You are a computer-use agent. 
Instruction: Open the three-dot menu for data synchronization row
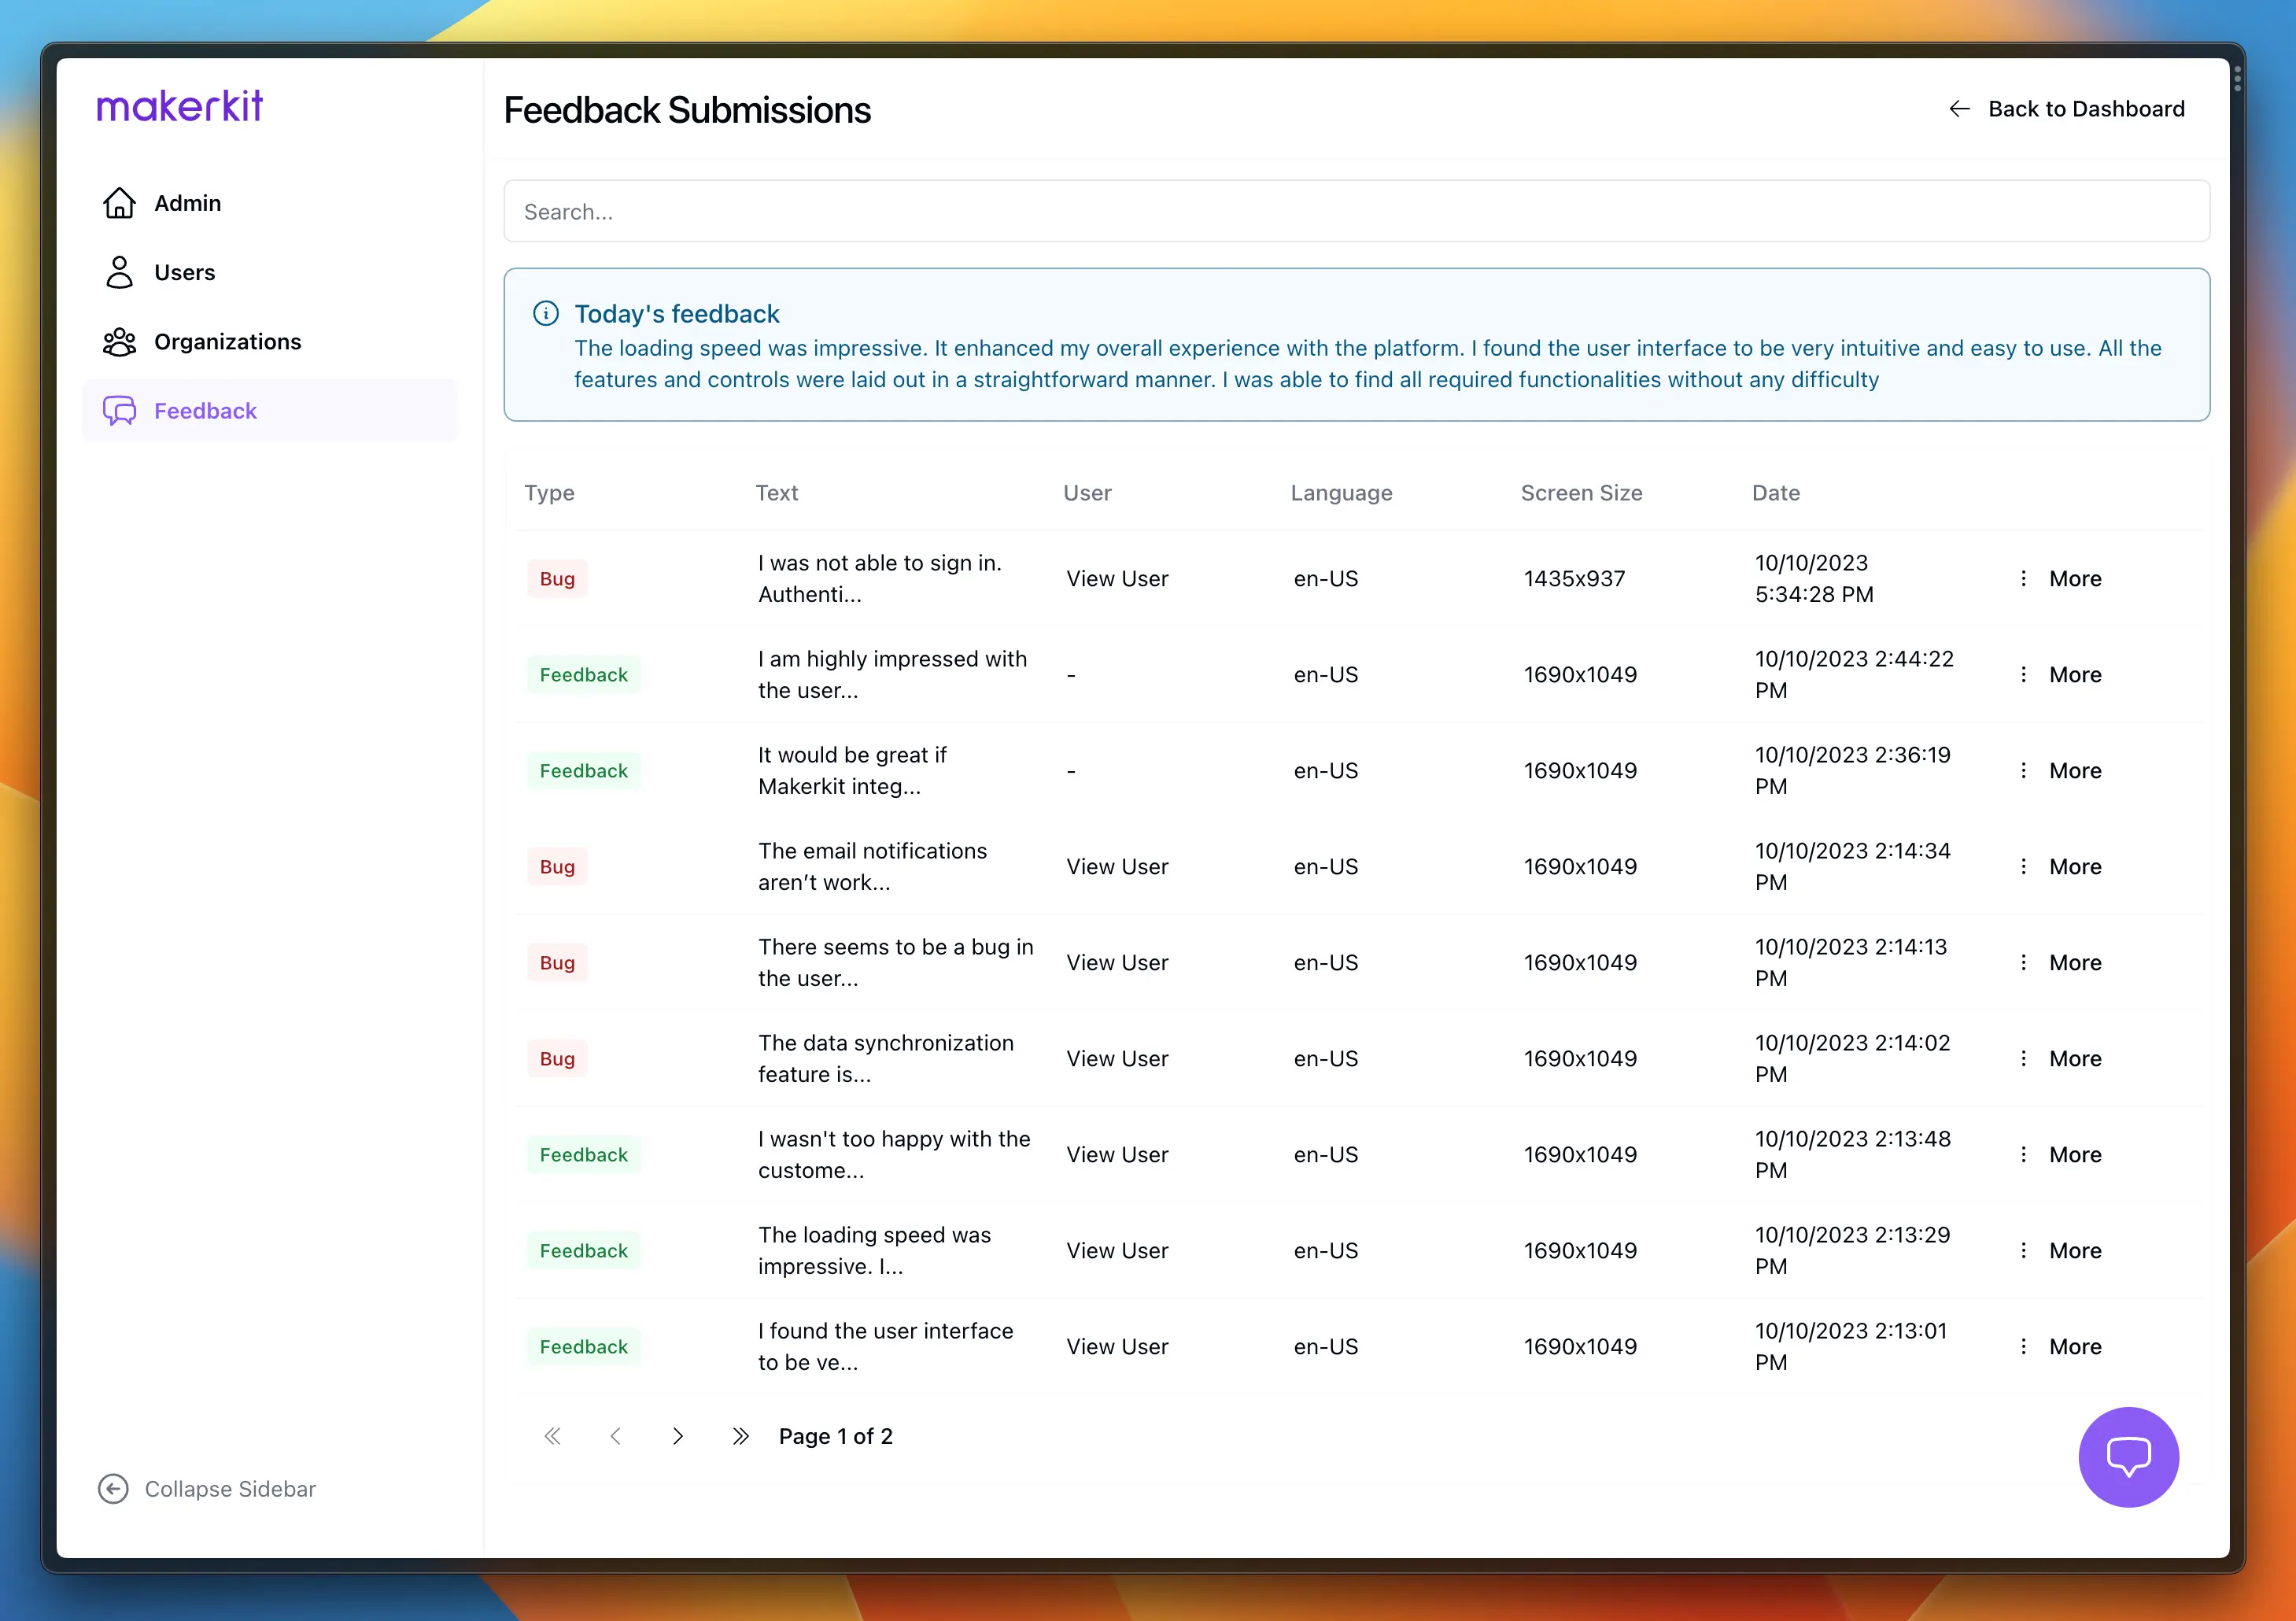click(x=2024, y=1059)
